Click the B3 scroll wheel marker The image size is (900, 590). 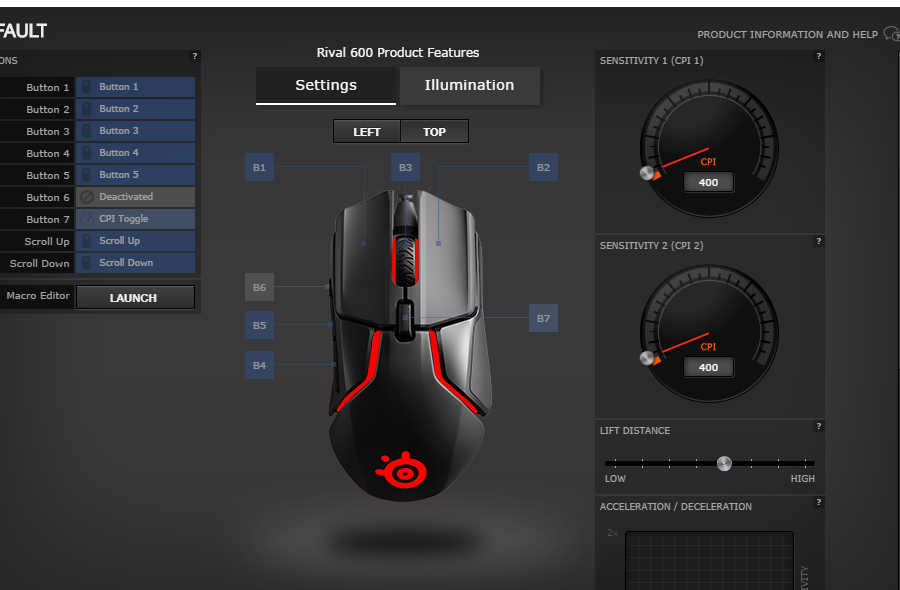click(x=405, y=167)
